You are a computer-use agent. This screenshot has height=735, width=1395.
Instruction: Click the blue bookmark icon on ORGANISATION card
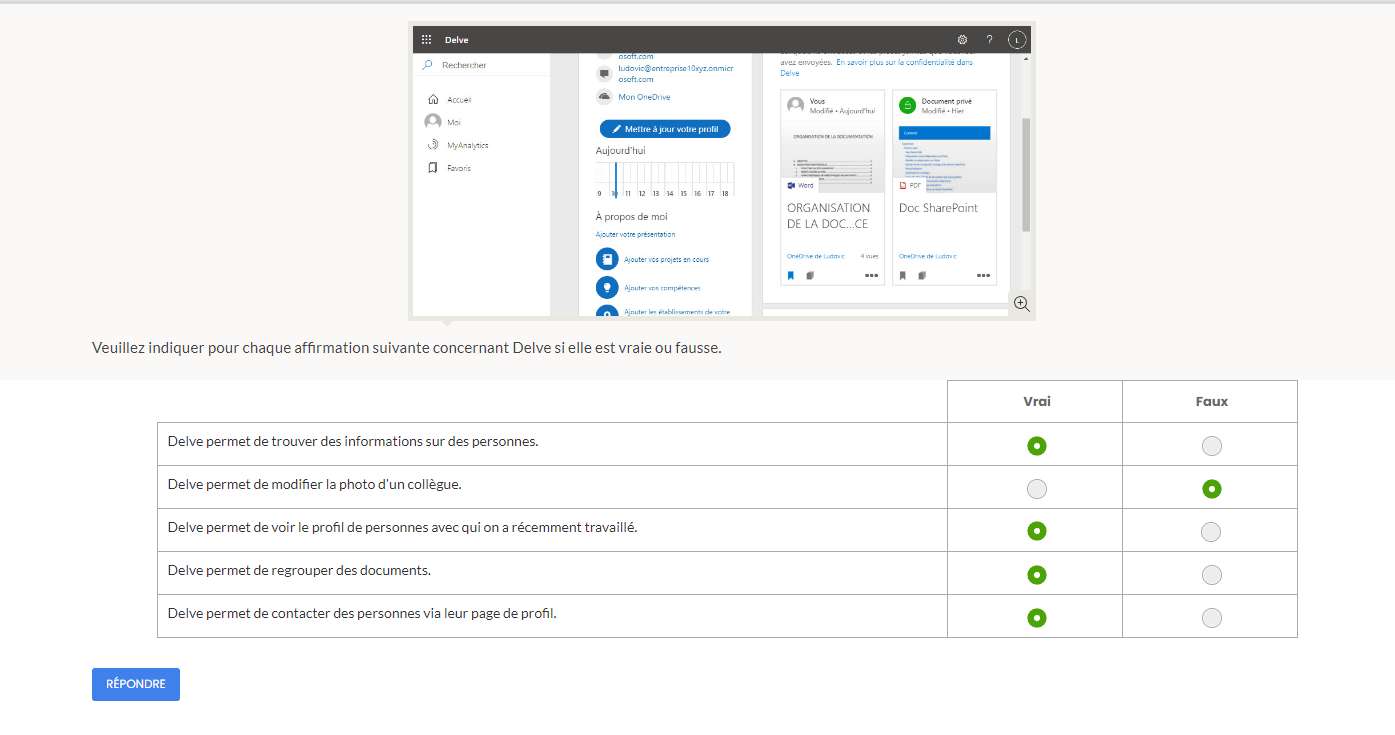pos(790,275)
